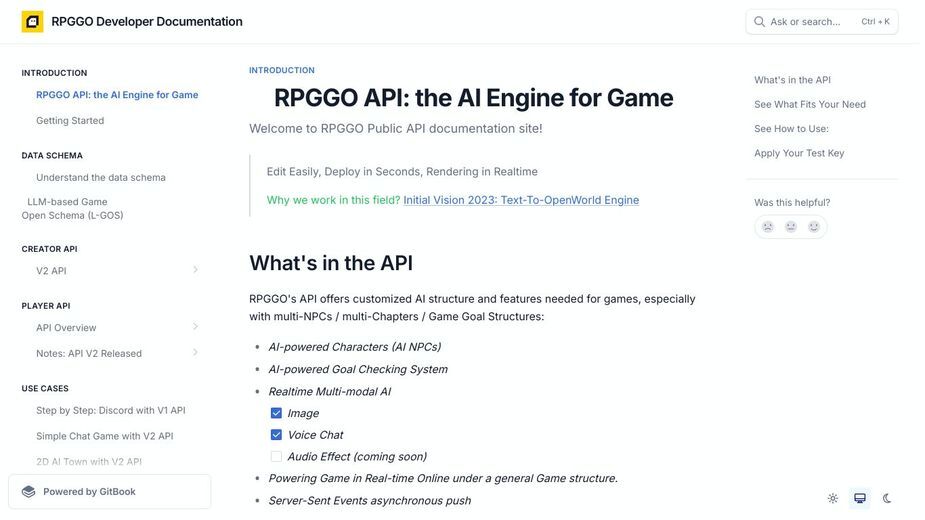Click the RPGGO yellow logo icon

32,22
